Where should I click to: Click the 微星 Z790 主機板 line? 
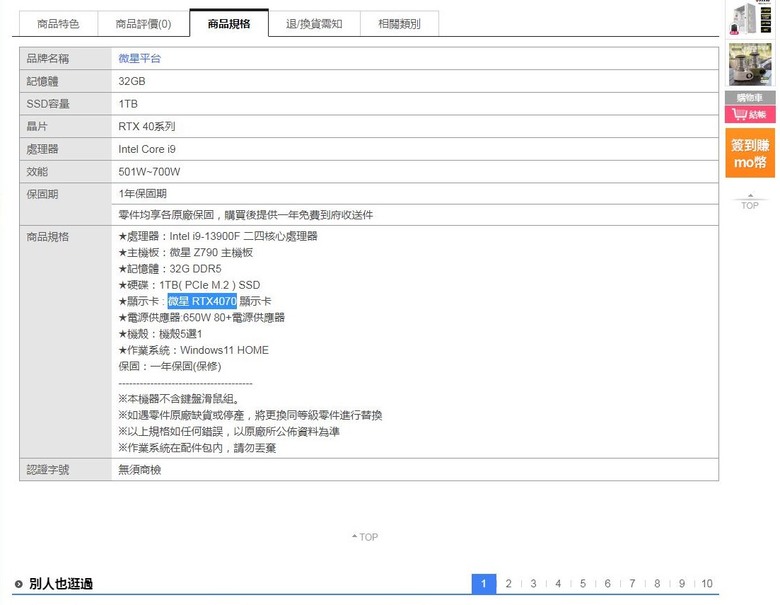pyautogui.click(x=186, y=253)
